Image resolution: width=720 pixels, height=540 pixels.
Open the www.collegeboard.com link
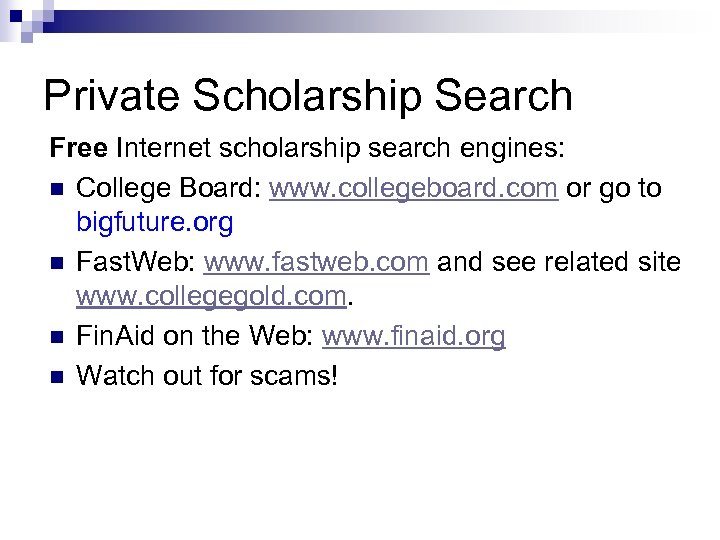click(x=413, y=189)
